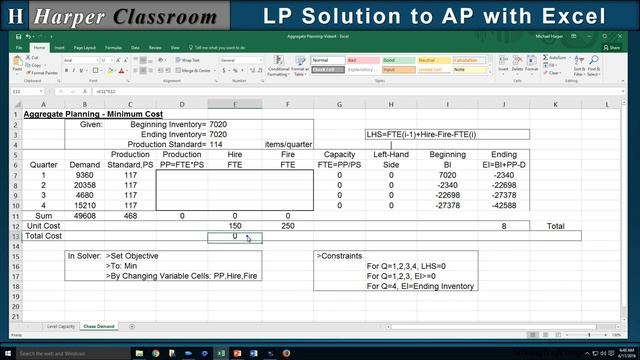Open the File tab

(x=19, y=48)
